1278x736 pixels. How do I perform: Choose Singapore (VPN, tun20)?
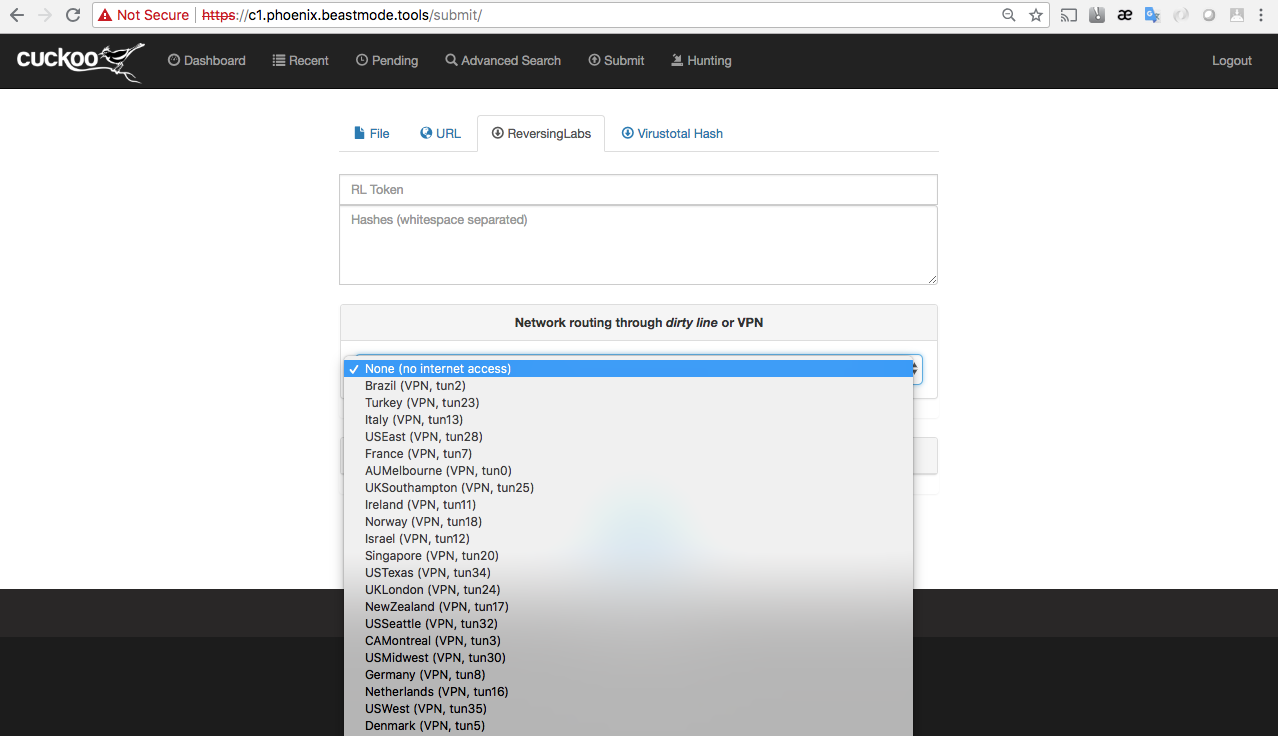628,556
